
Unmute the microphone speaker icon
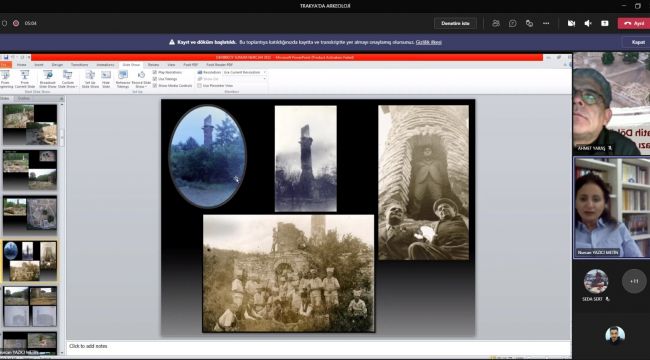pyautogui.click(x=588, y=23)
